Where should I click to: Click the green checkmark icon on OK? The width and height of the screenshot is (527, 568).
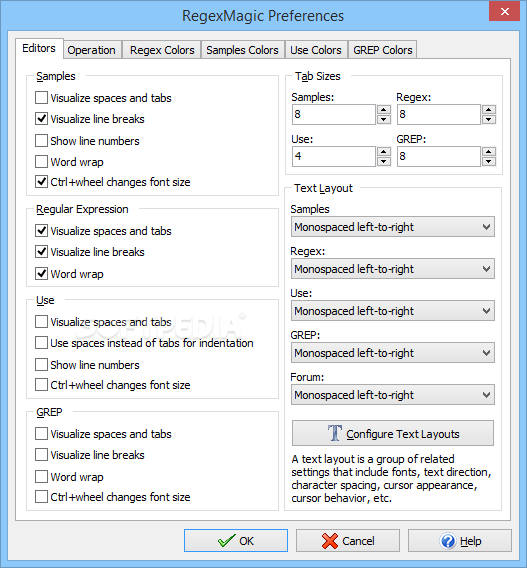pyautogui.click(x=227, y=541)
